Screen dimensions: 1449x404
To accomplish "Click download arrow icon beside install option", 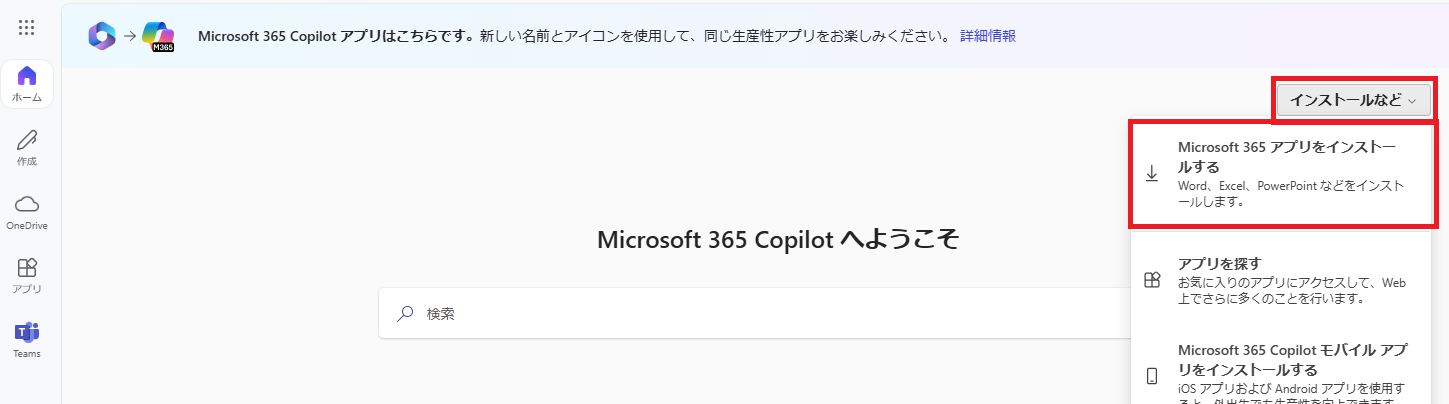I will [x=1152, y=174].
